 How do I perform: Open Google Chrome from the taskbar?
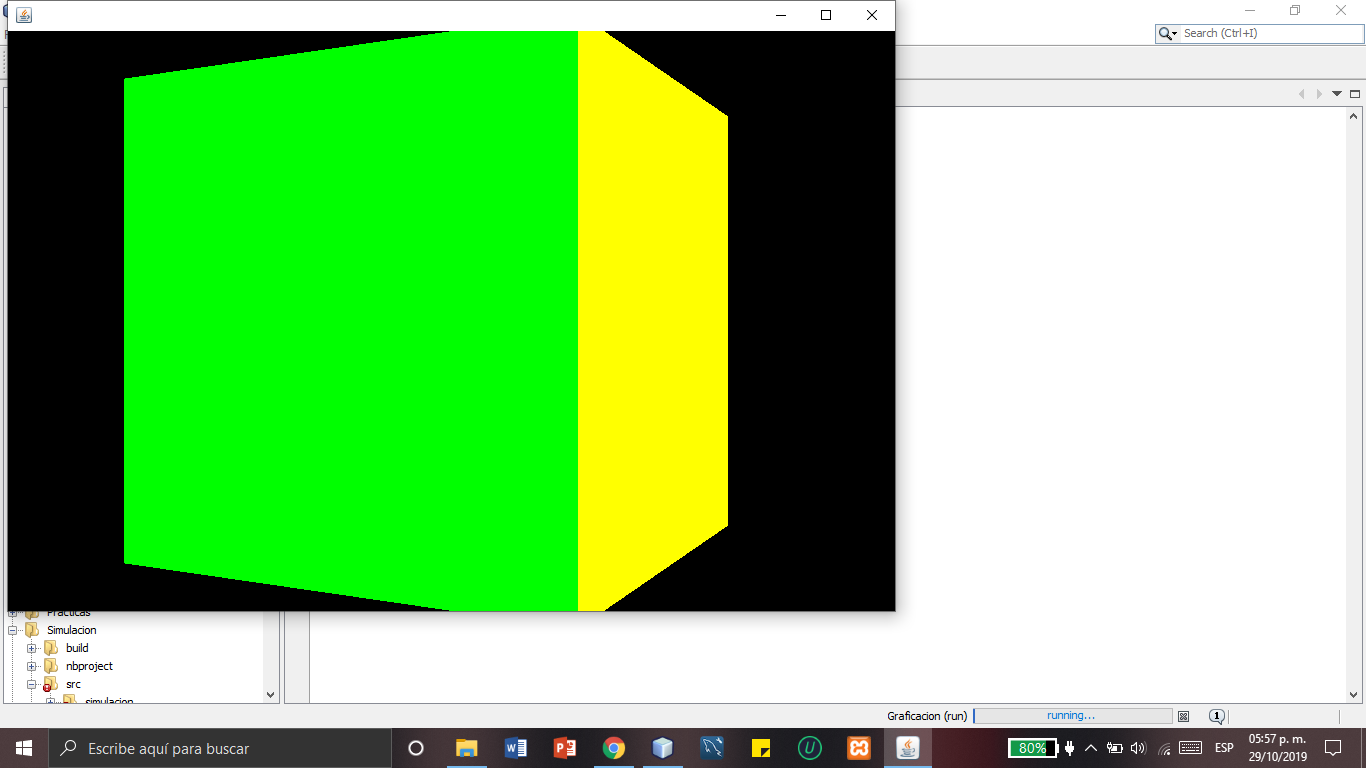[614, 747]
